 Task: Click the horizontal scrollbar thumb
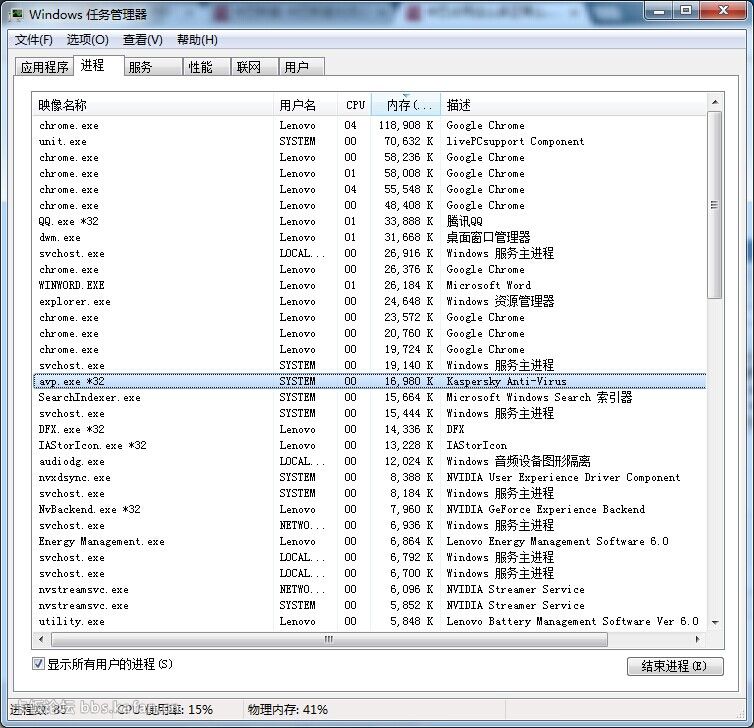pyautogui.click(x=329, y=639)
